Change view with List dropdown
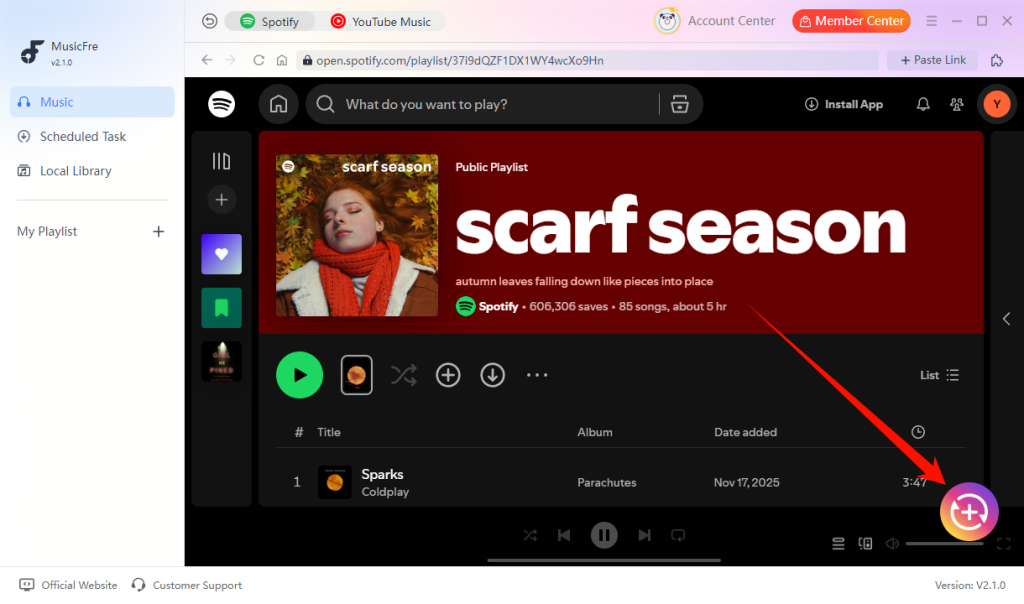The width and height of the screenshot is (1024, 604). (939, 375)
